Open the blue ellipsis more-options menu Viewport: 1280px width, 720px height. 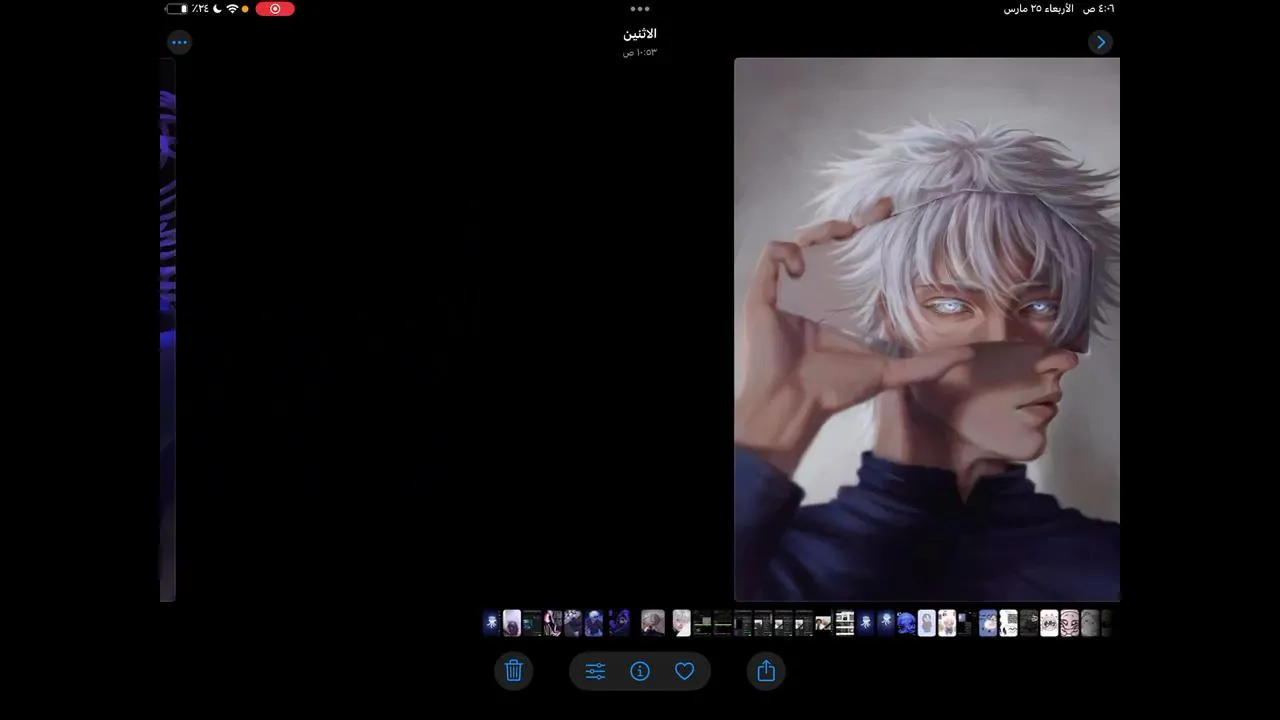(x=179, y=42)
